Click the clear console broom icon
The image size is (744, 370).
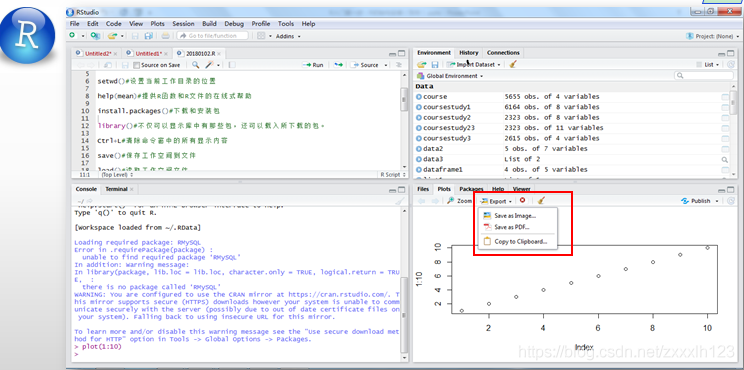click(399, 201)
